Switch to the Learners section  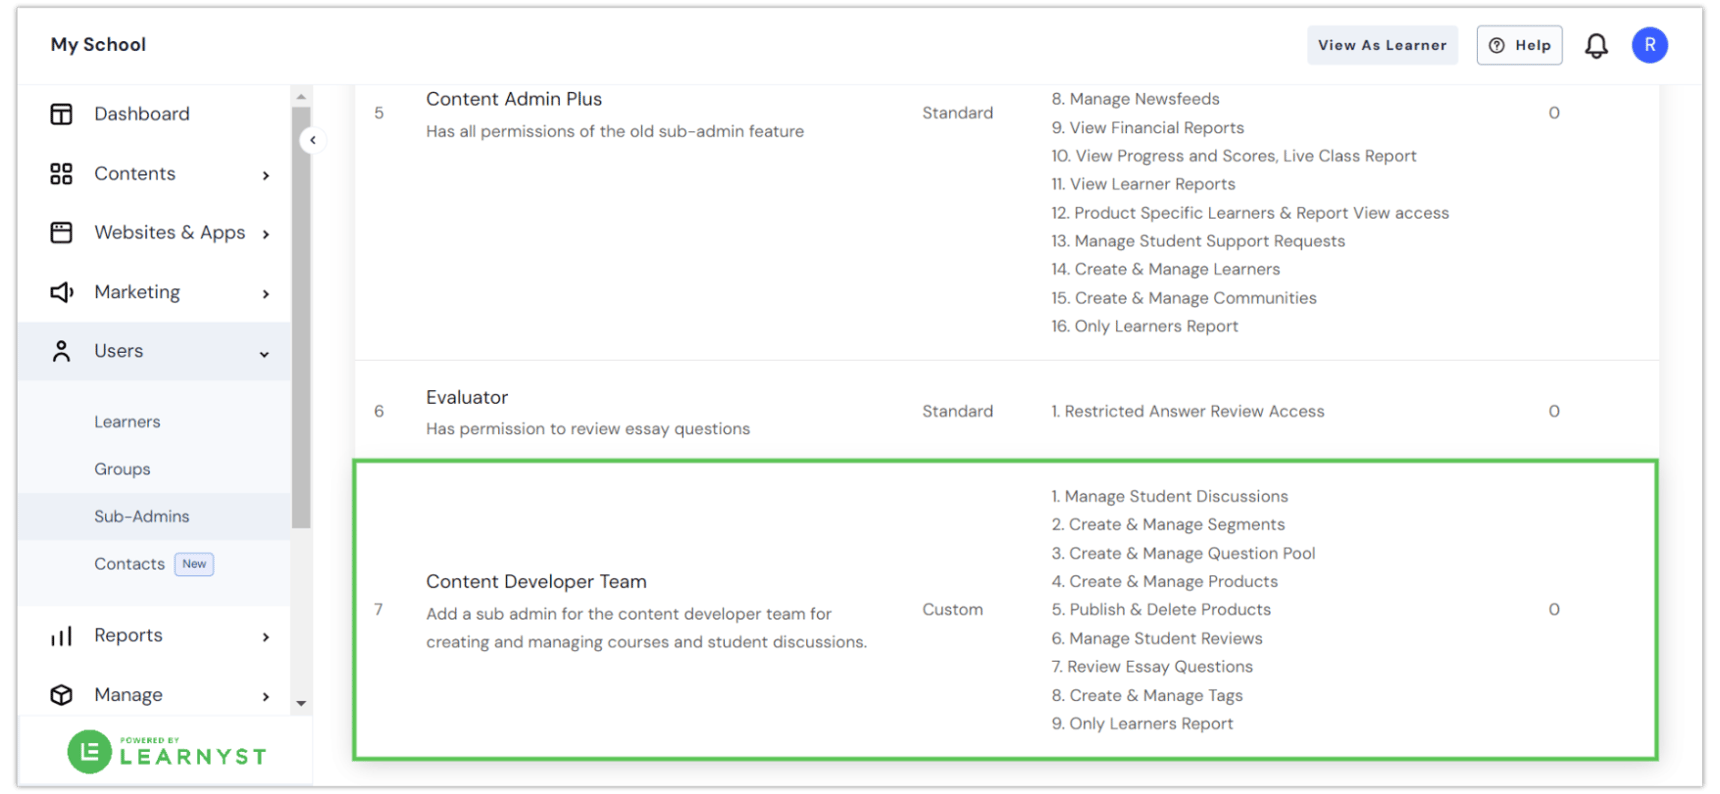pyautogui.click(x=127, y=421)
